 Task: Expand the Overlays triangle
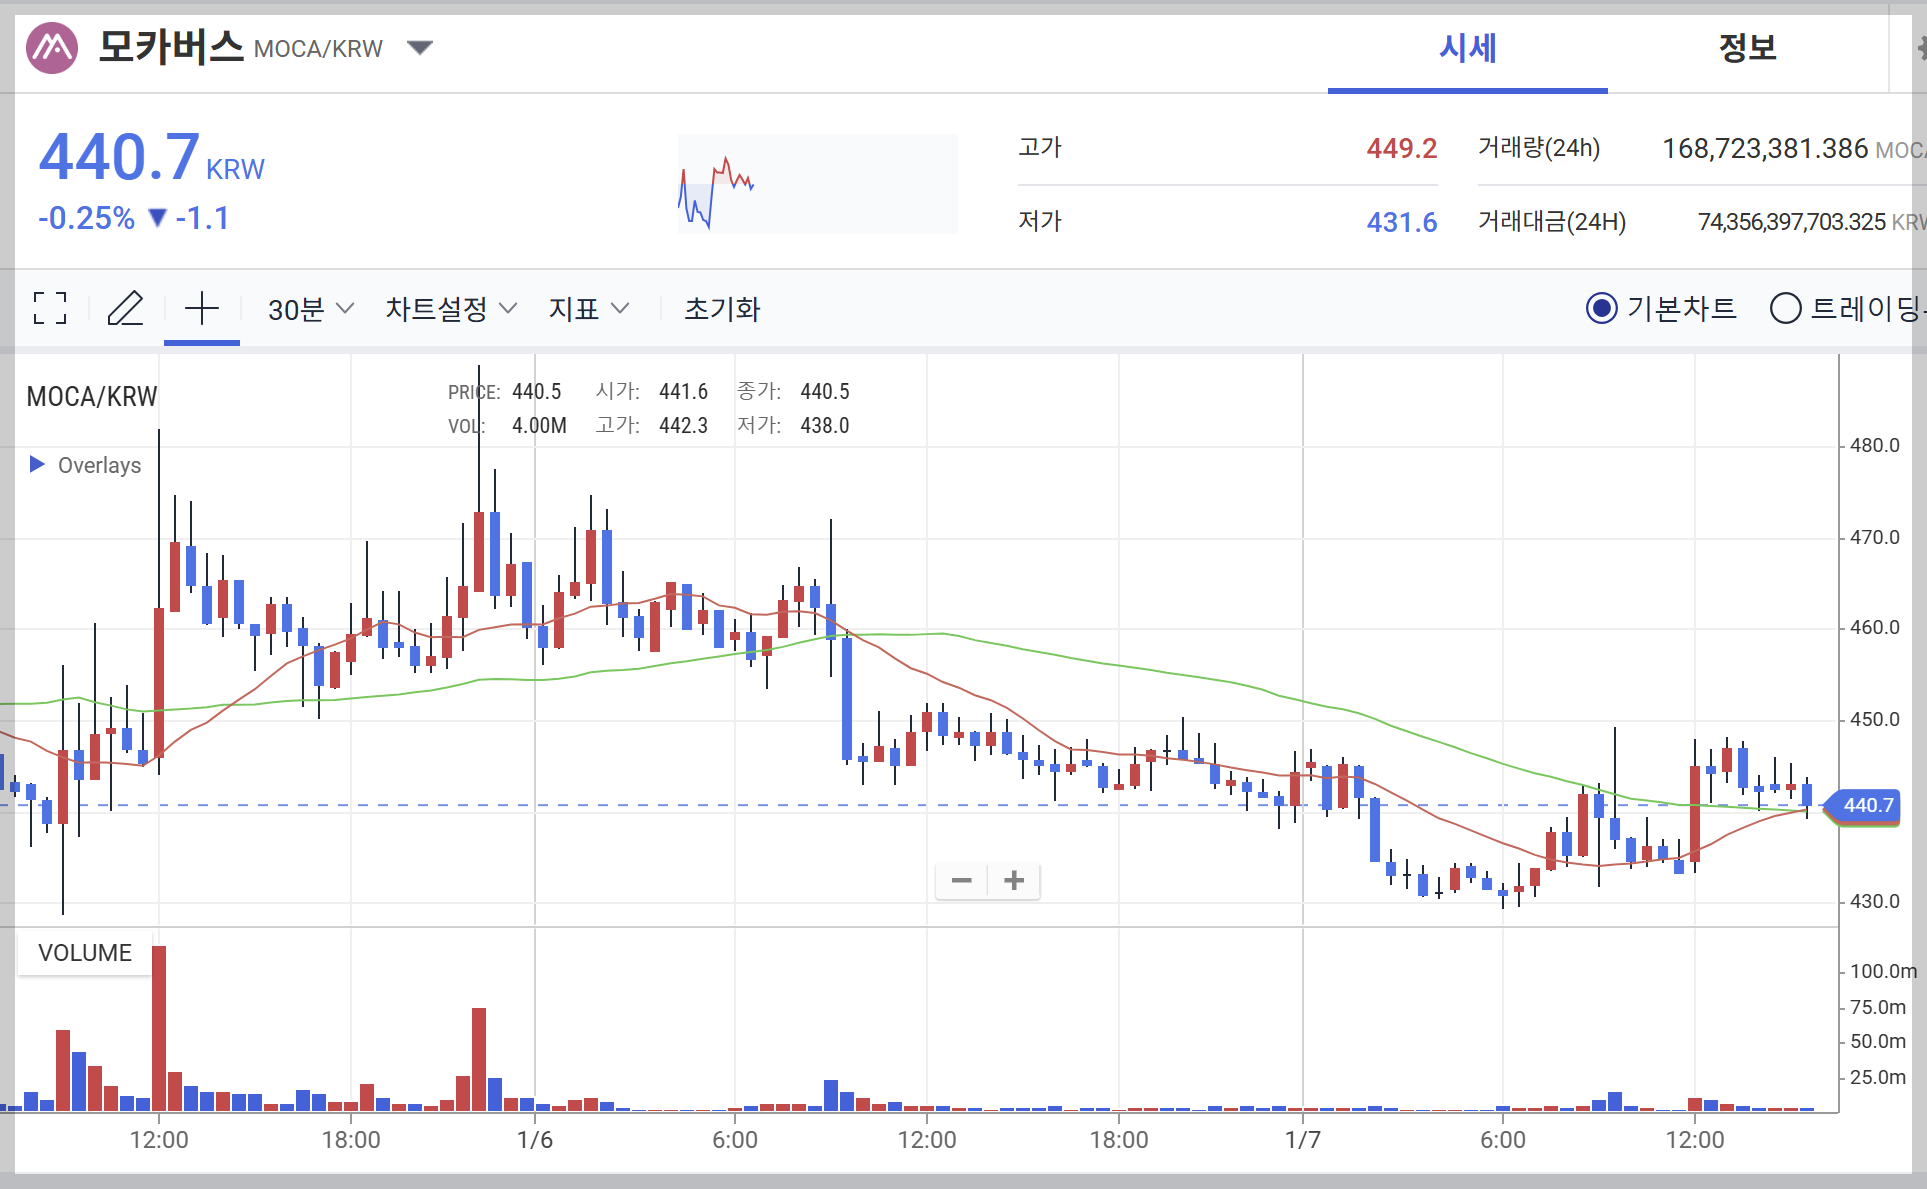pyautogui.click(x=37, y=464)
